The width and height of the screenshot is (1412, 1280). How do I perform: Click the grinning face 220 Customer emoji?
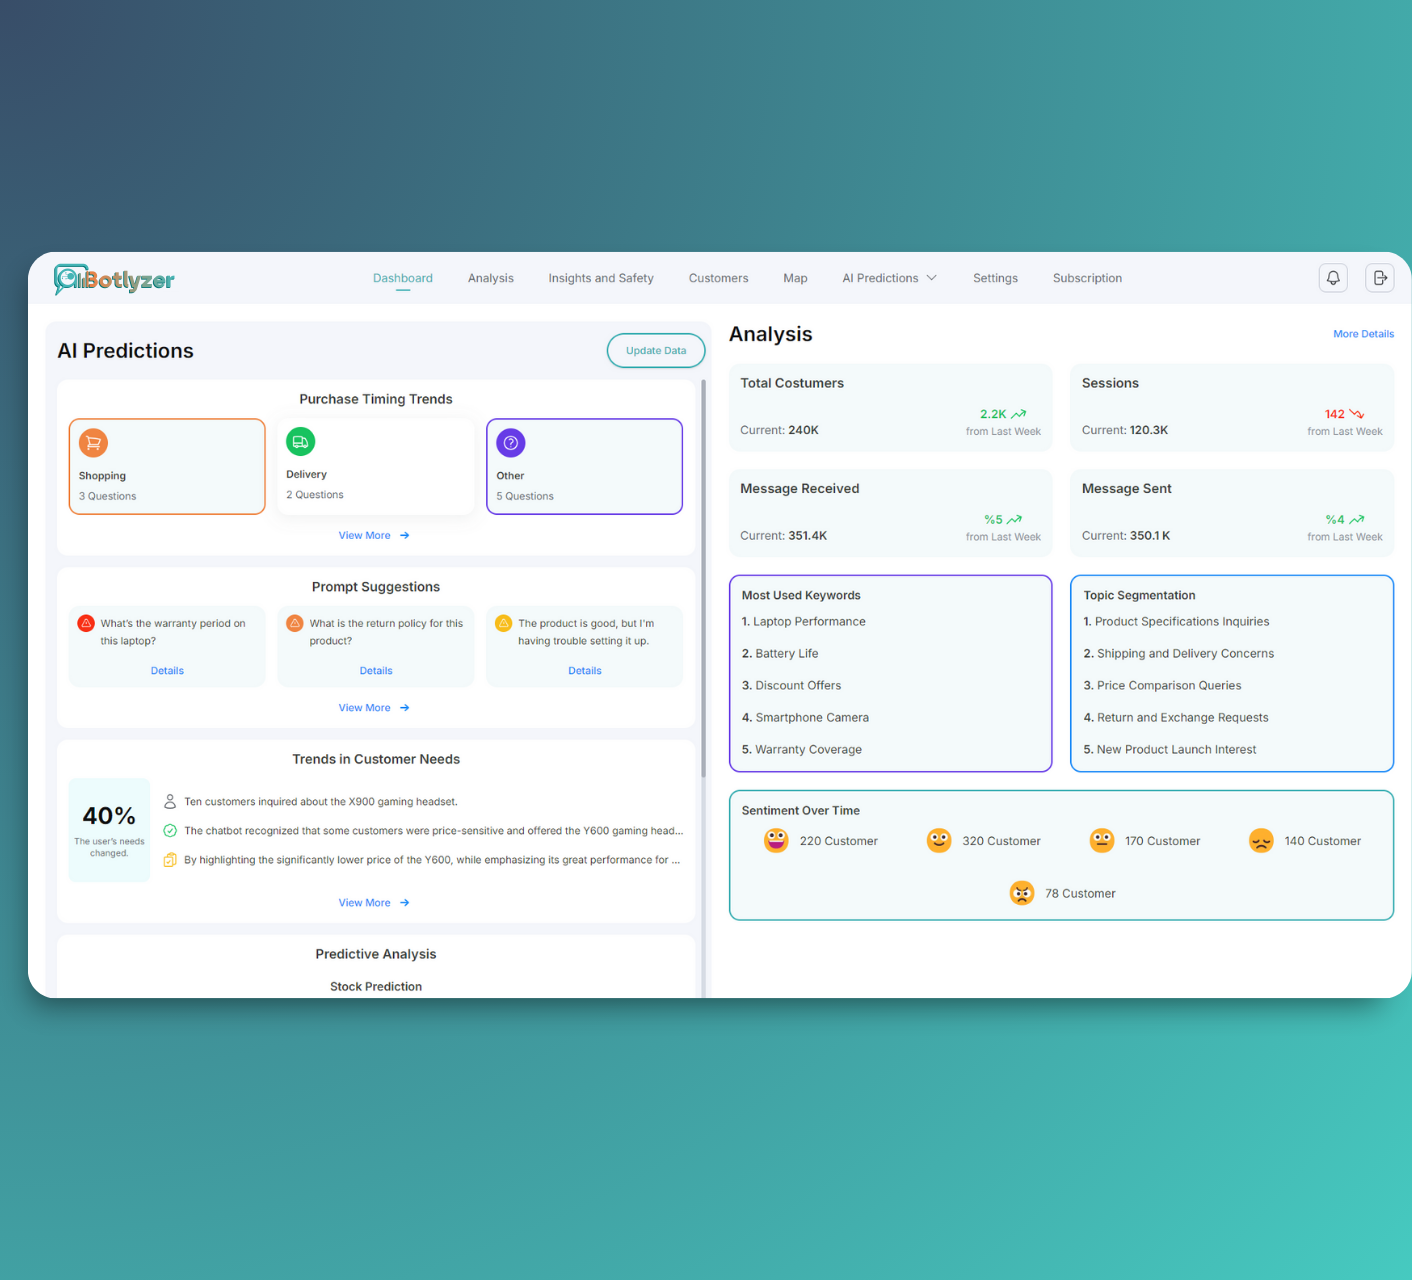(x=776, y=841)
